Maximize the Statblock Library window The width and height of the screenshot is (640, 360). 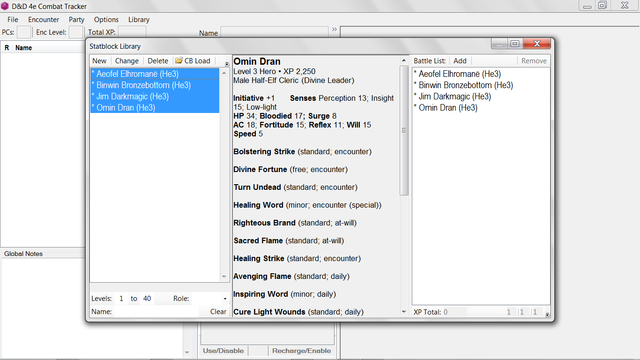coord(514,44)
